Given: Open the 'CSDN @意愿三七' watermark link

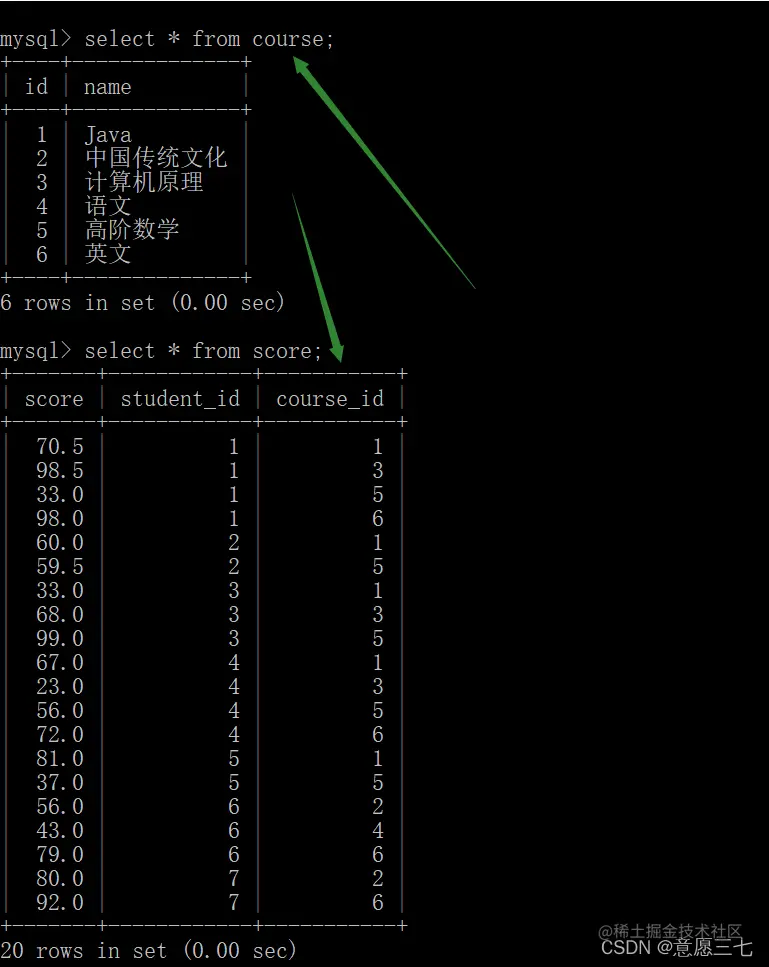Looking at the screenshot, I should pyautogui.click(x=676, y=947).
